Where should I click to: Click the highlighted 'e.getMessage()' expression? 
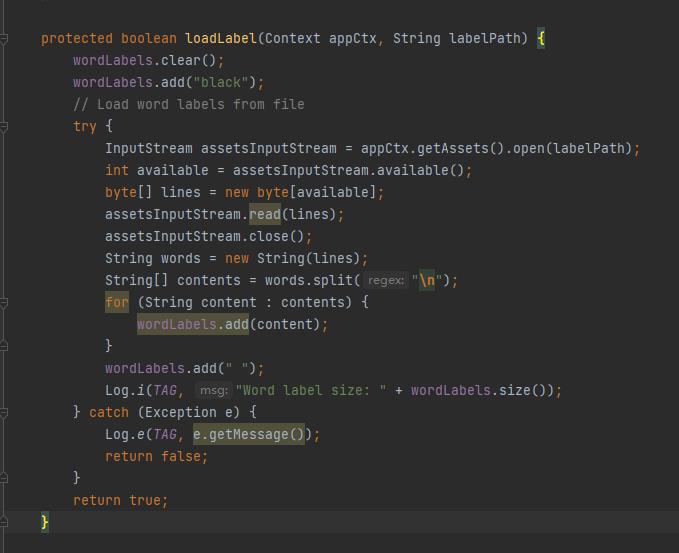(249, 434)
